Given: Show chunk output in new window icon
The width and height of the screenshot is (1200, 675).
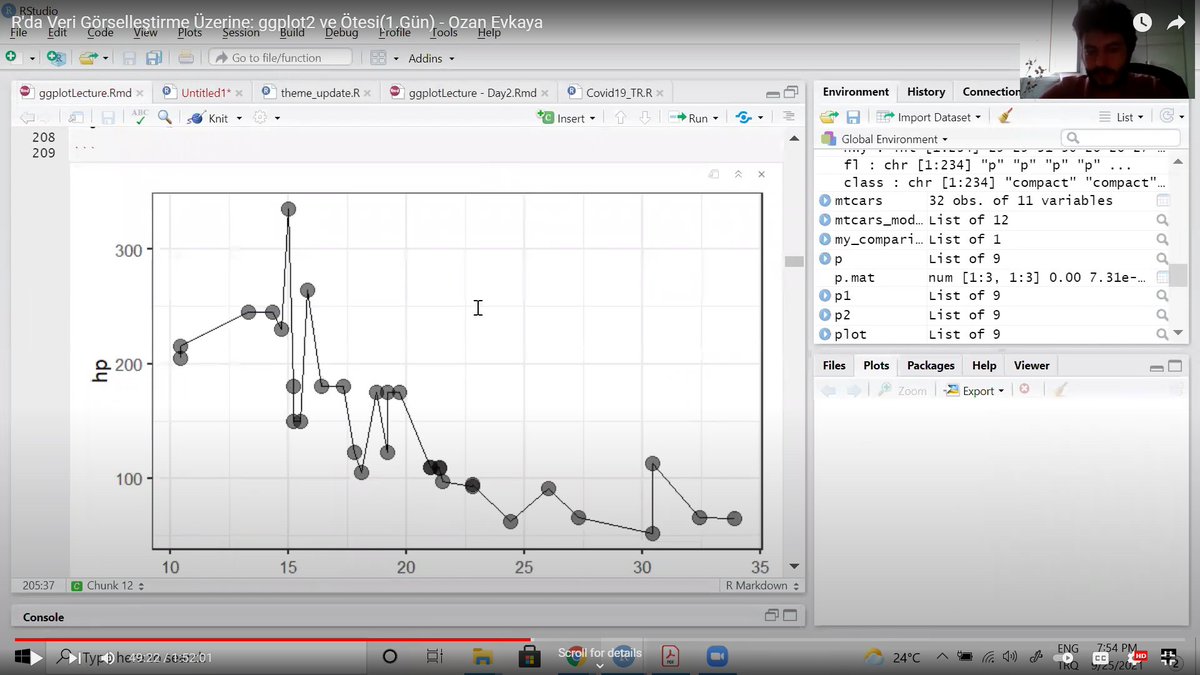Looking at the screenshot, I should 714,174.
